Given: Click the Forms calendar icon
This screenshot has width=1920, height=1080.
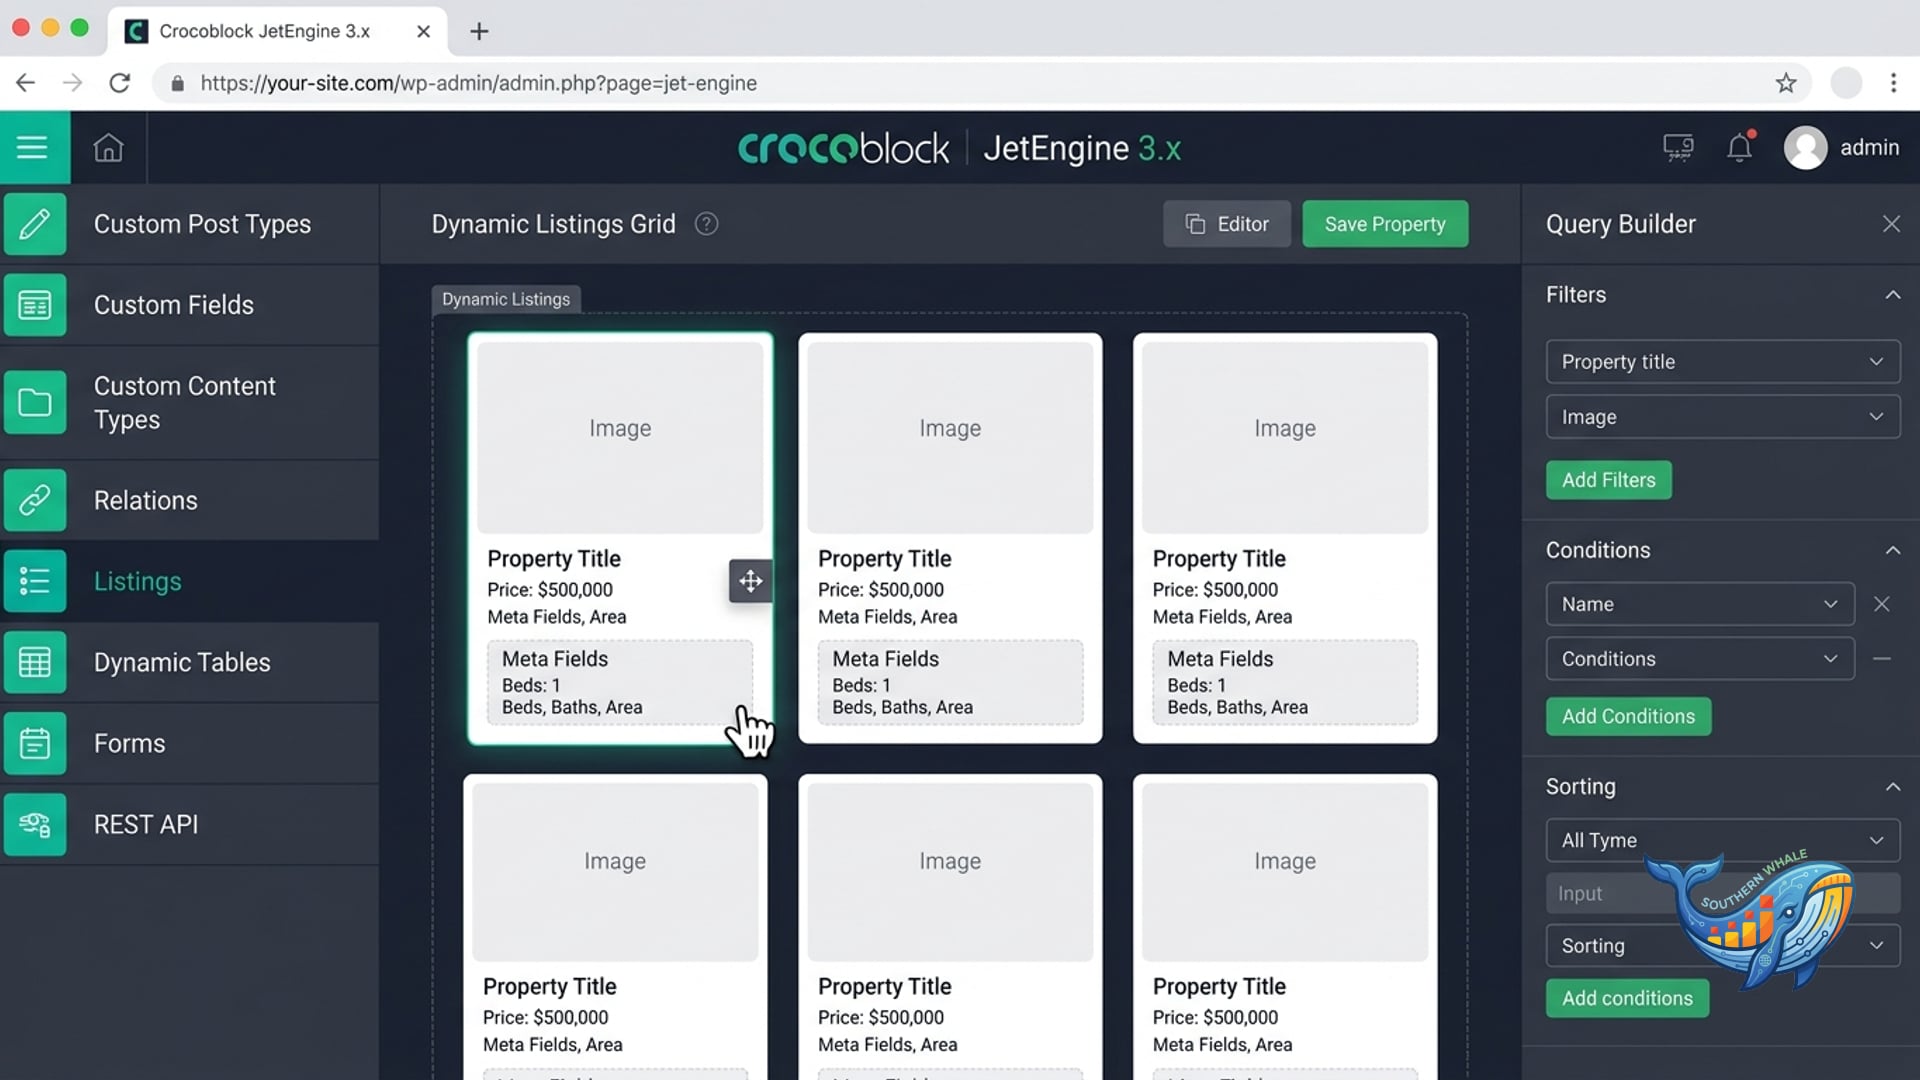Looking at the screenshot, I should coord(35,743).
